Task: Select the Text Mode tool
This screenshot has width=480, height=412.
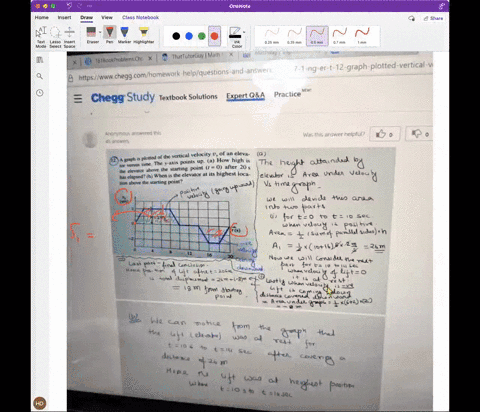Action: click(x=41, y=37)
